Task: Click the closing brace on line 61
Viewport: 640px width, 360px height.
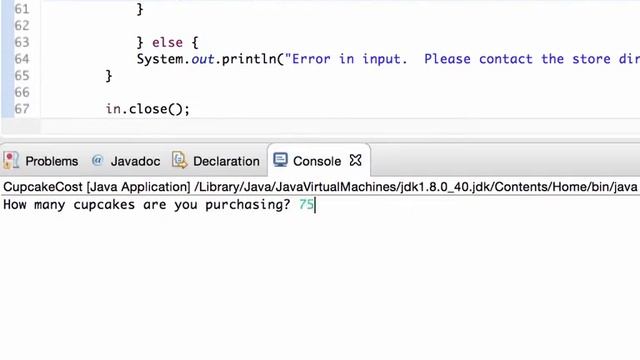Action: click(140, 9)
